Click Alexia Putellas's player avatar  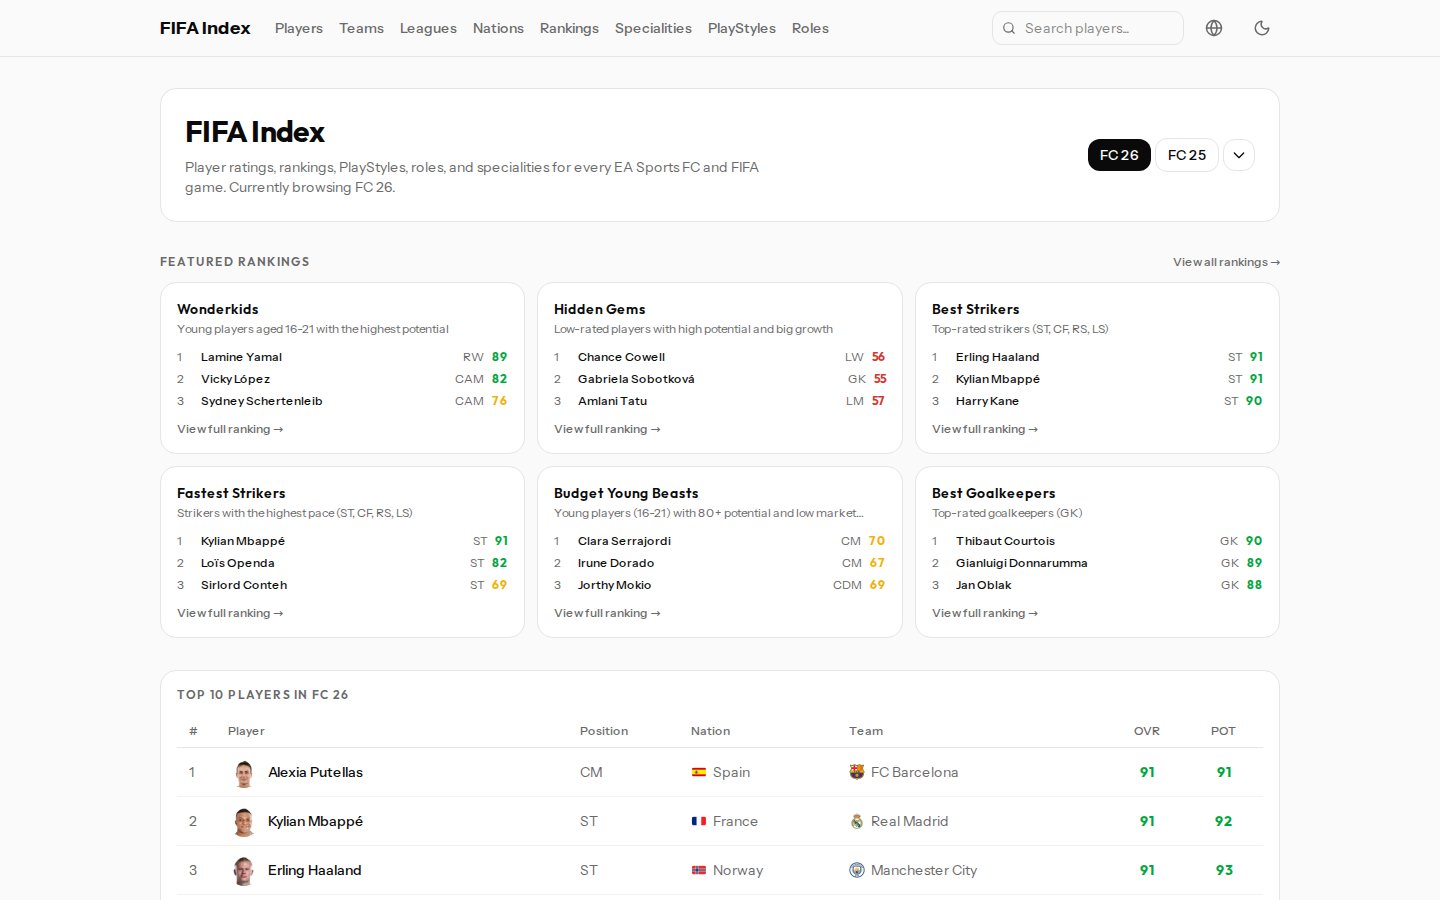(244, 773)
